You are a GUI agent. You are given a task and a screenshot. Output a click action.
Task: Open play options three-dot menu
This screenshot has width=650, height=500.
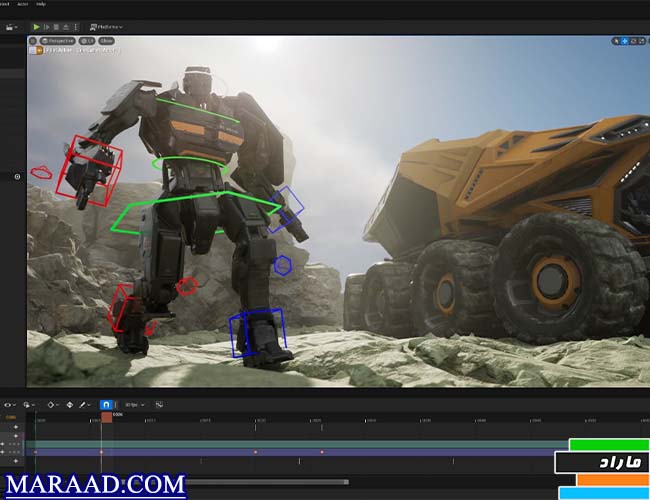[x=75, y=27]
